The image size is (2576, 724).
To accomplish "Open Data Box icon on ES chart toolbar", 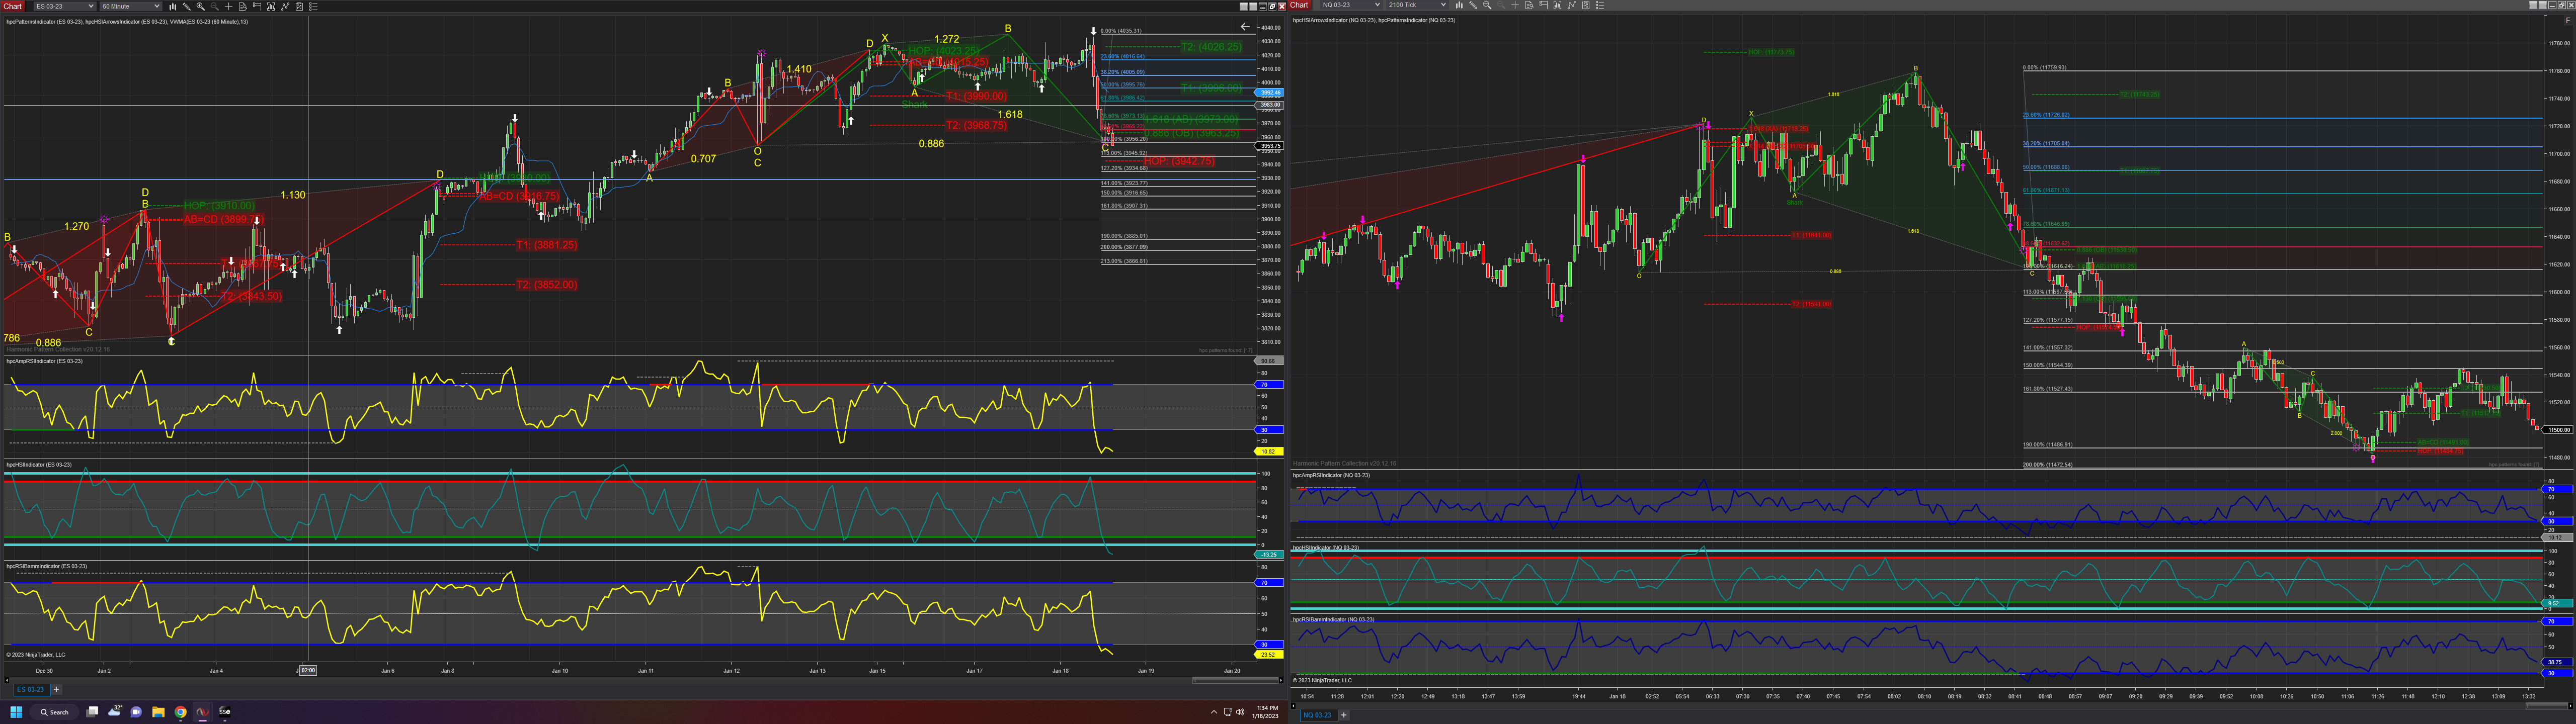I will (243, 6).
